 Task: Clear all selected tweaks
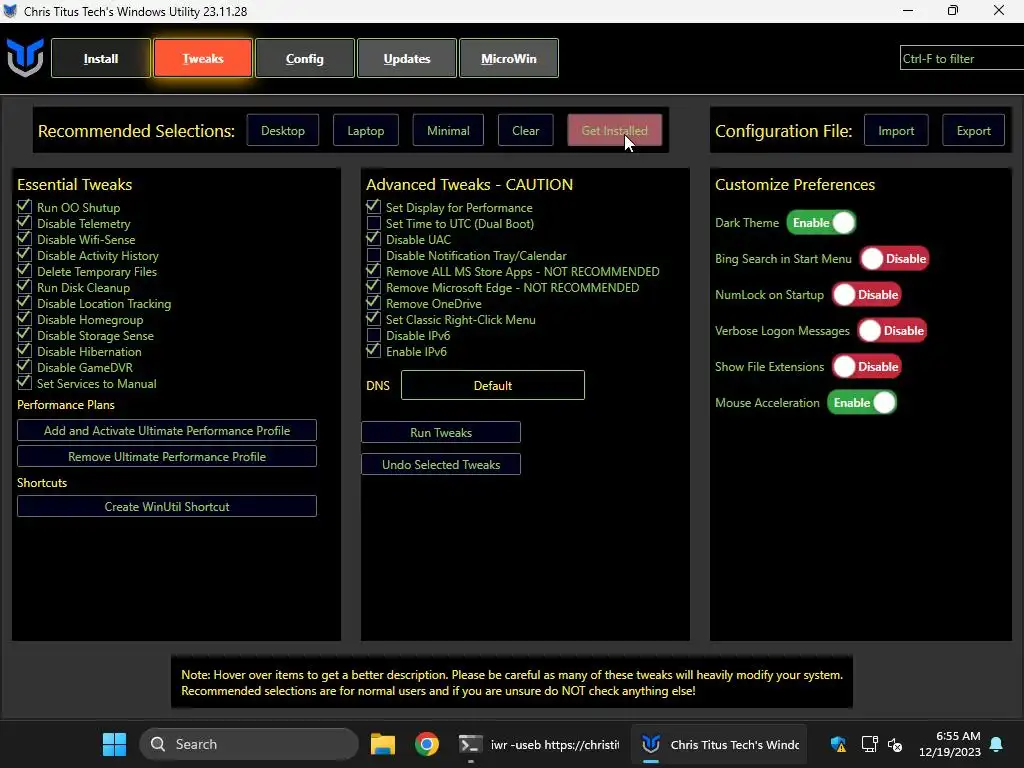point(526,131)
